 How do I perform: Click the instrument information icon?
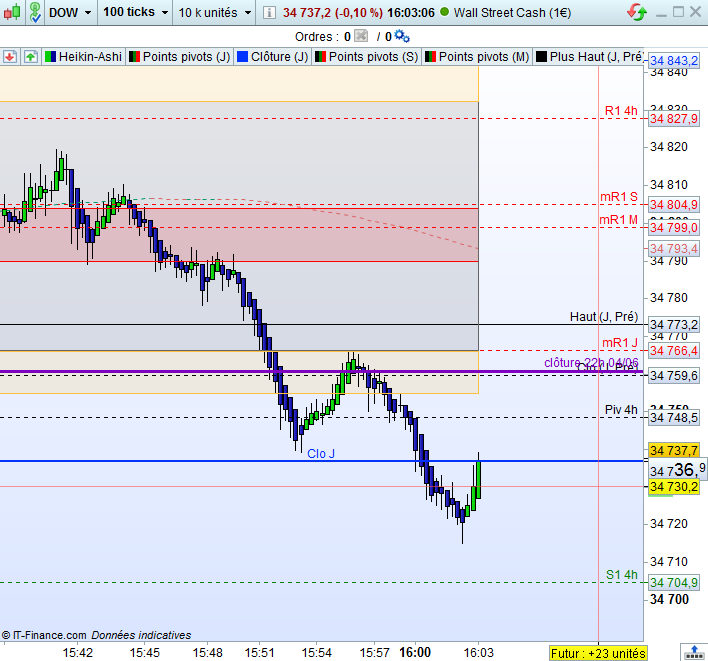(269, 13)
